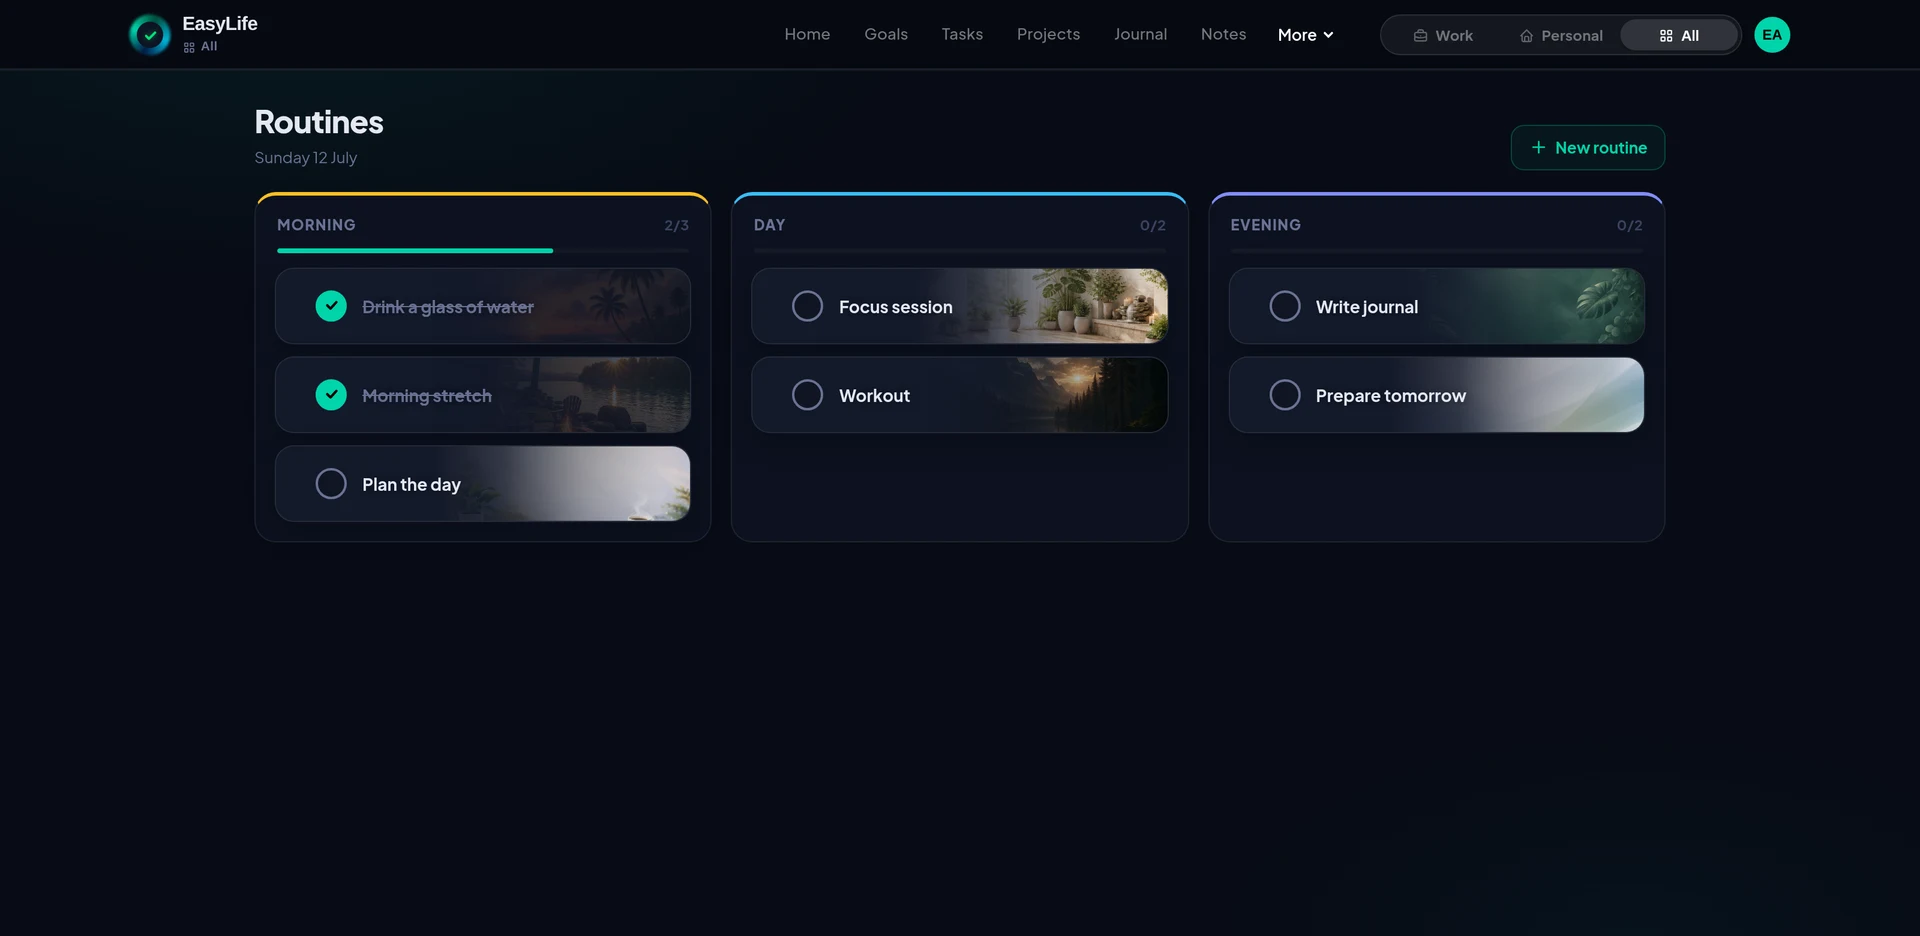Uncheck the Morning stretch routine
This screenshot has height=936, width=1920.
[x=331, y=395]
